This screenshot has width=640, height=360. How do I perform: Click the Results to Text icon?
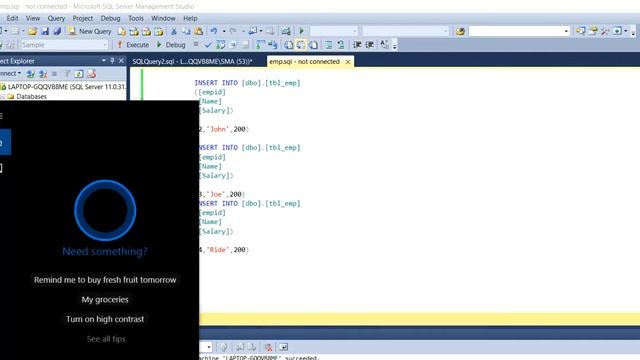tap(289, 45)
